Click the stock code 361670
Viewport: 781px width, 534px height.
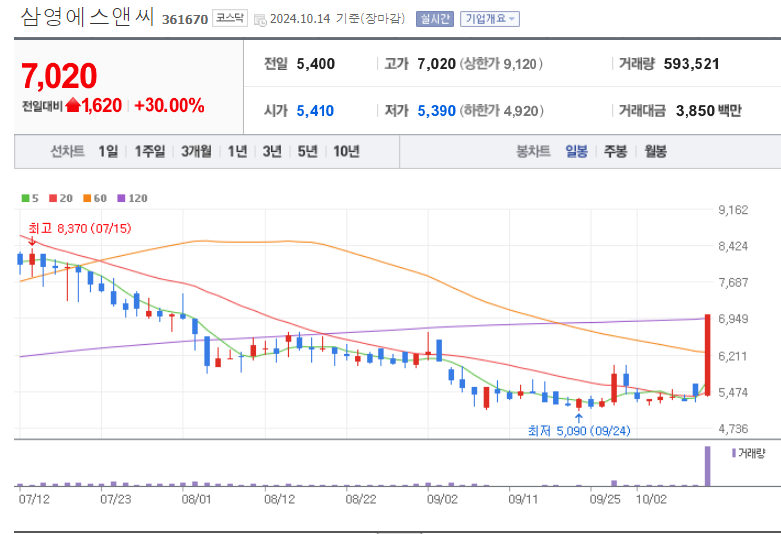click(185, 19)
